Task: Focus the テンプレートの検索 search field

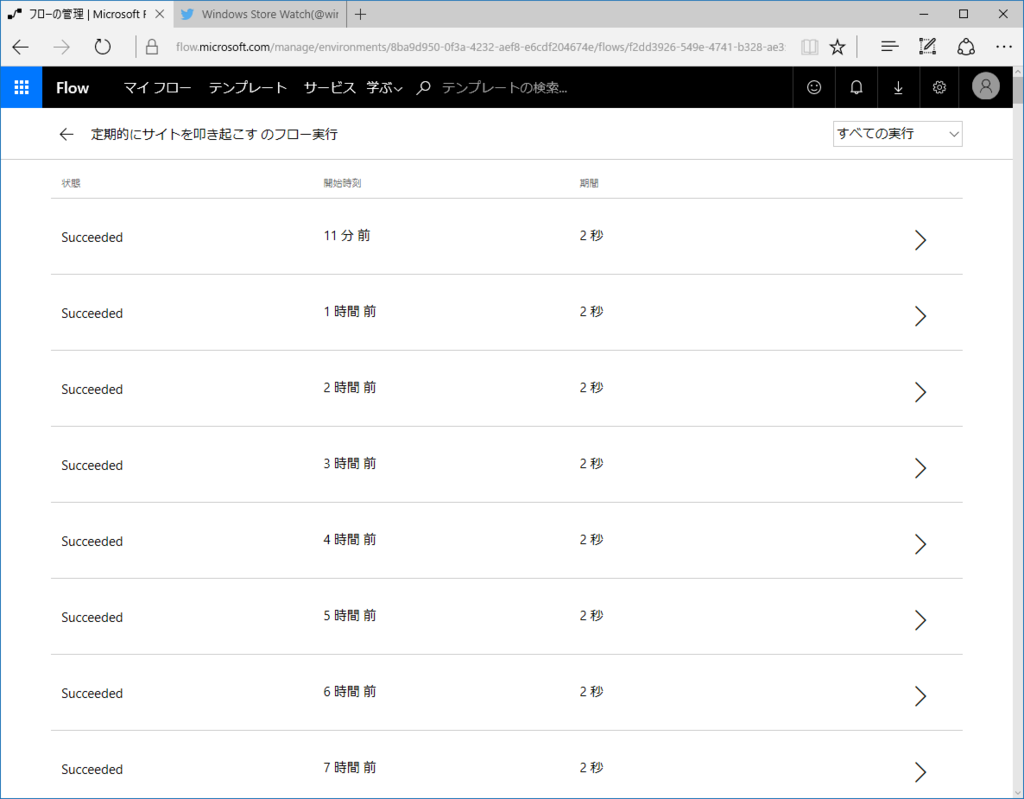Action: 505,88
